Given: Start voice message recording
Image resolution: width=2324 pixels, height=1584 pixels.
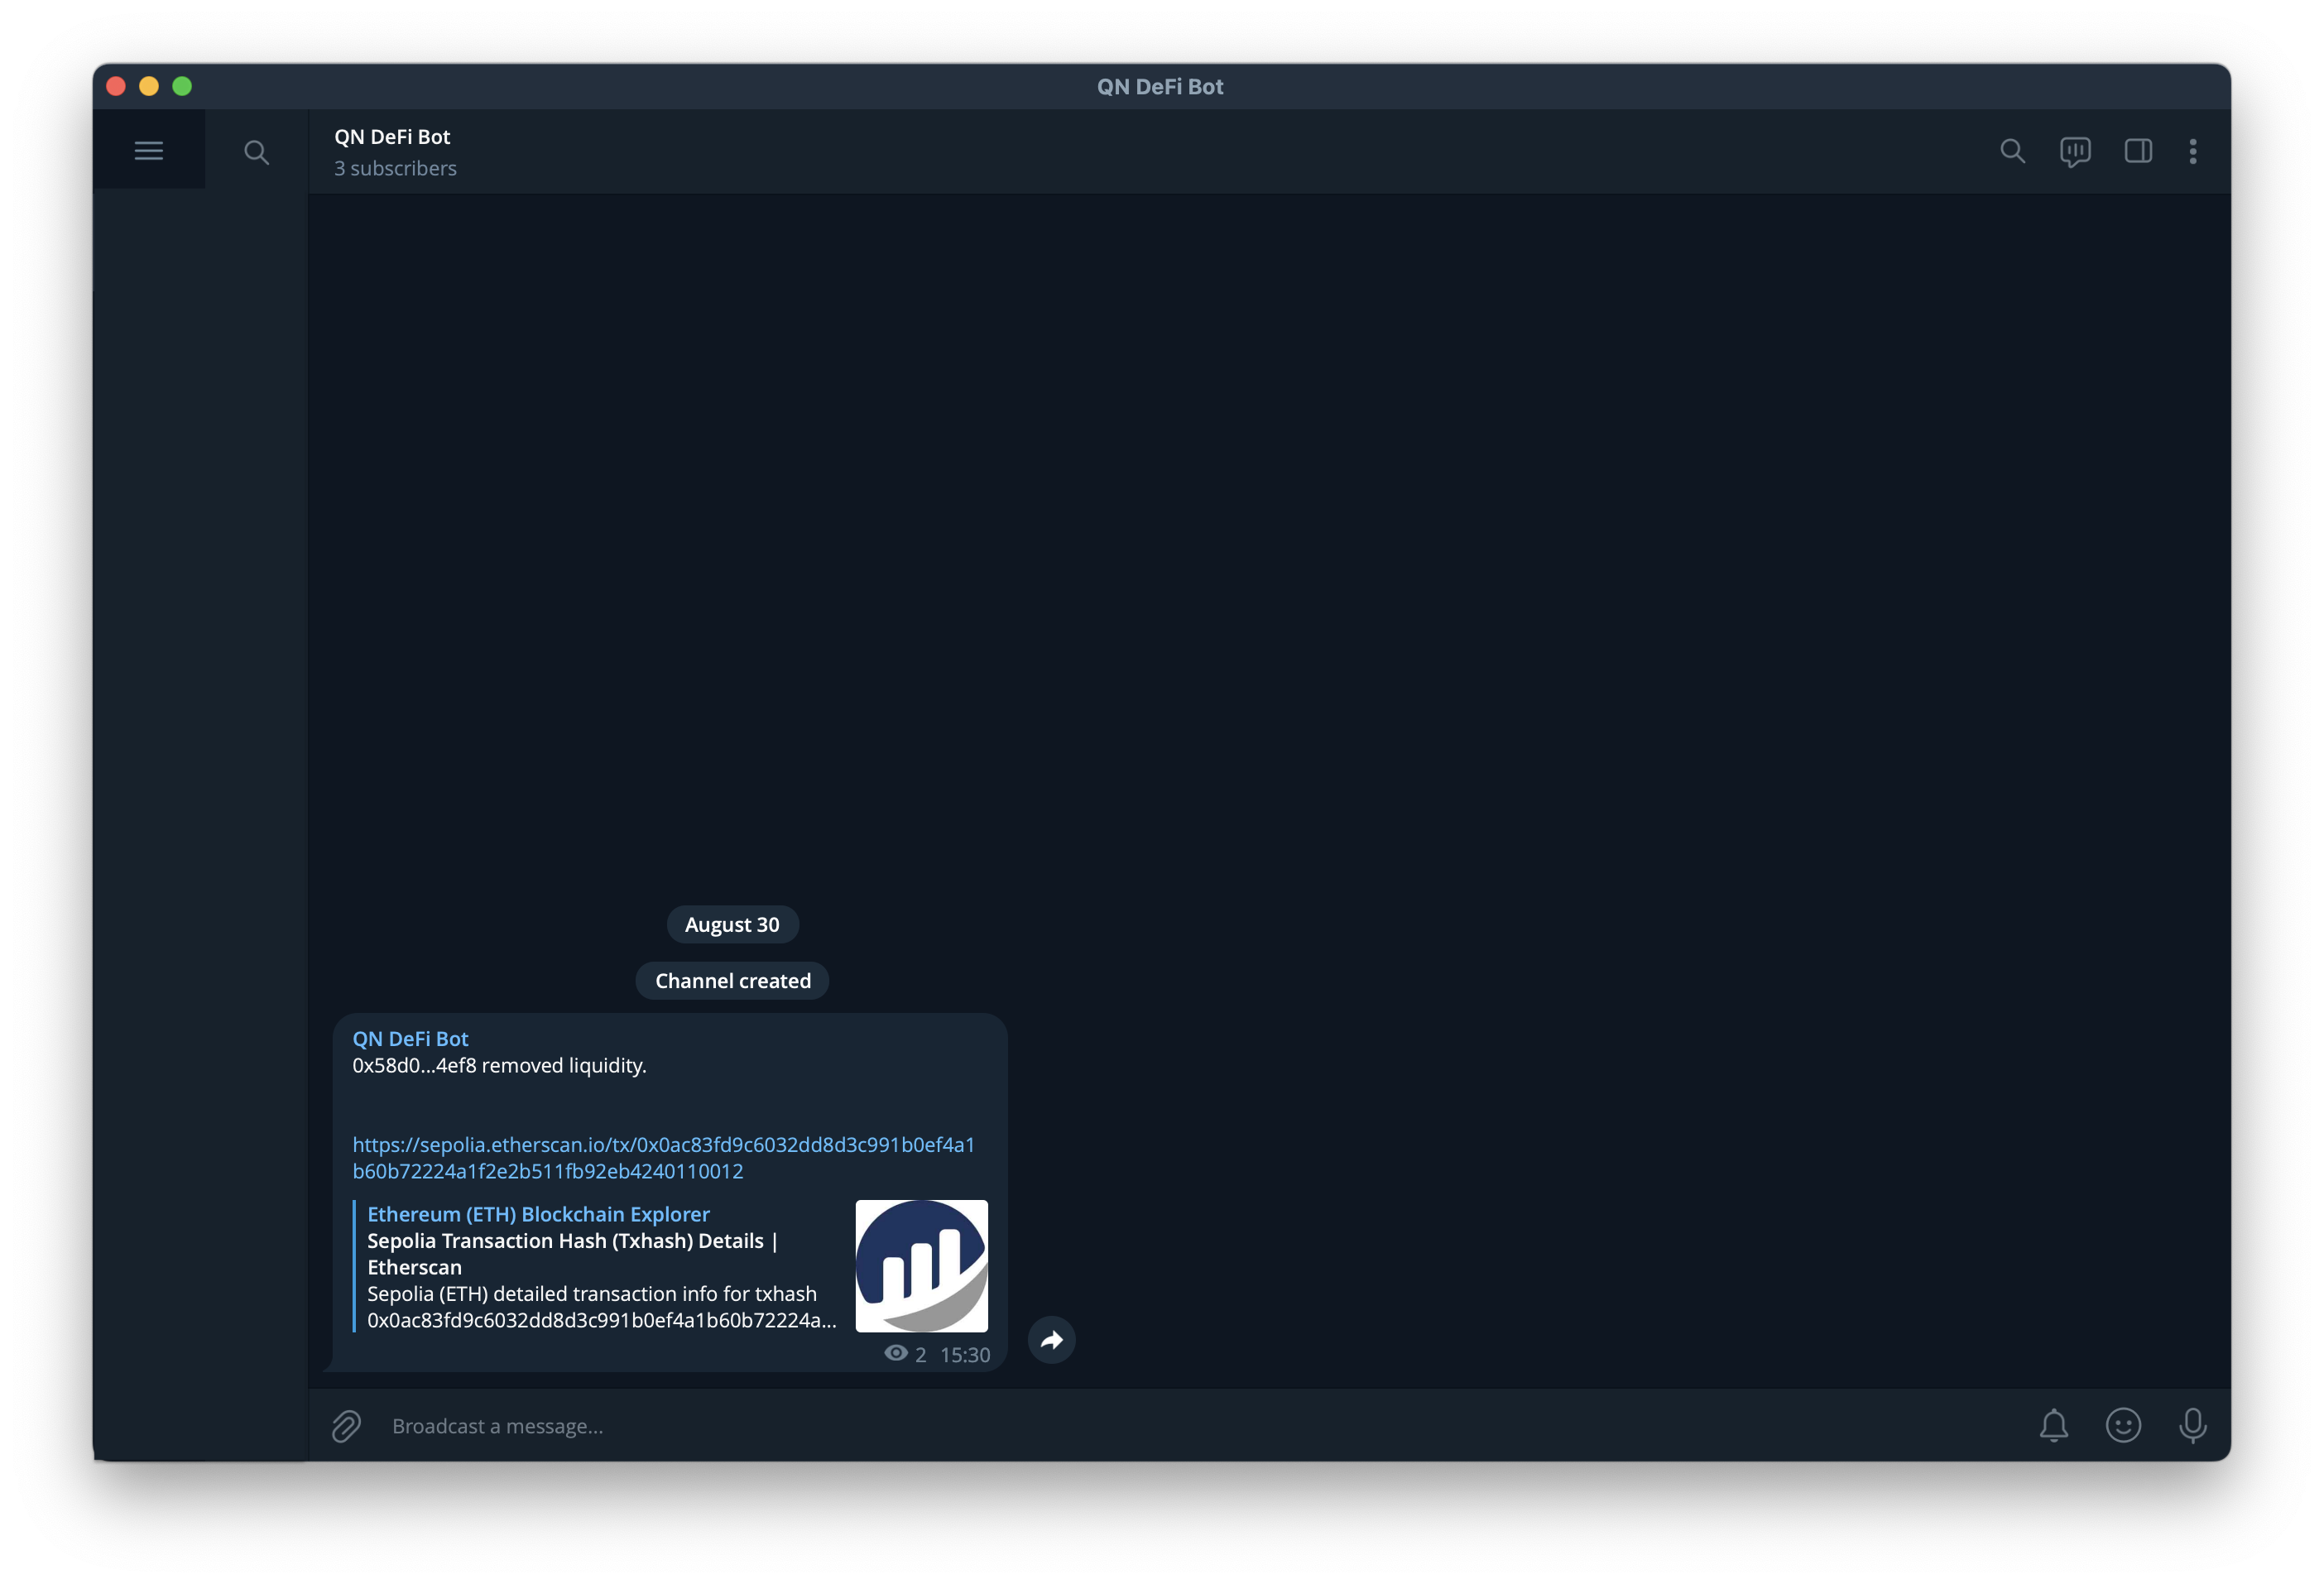Looking at the screenshot, I should 2192,1425.
